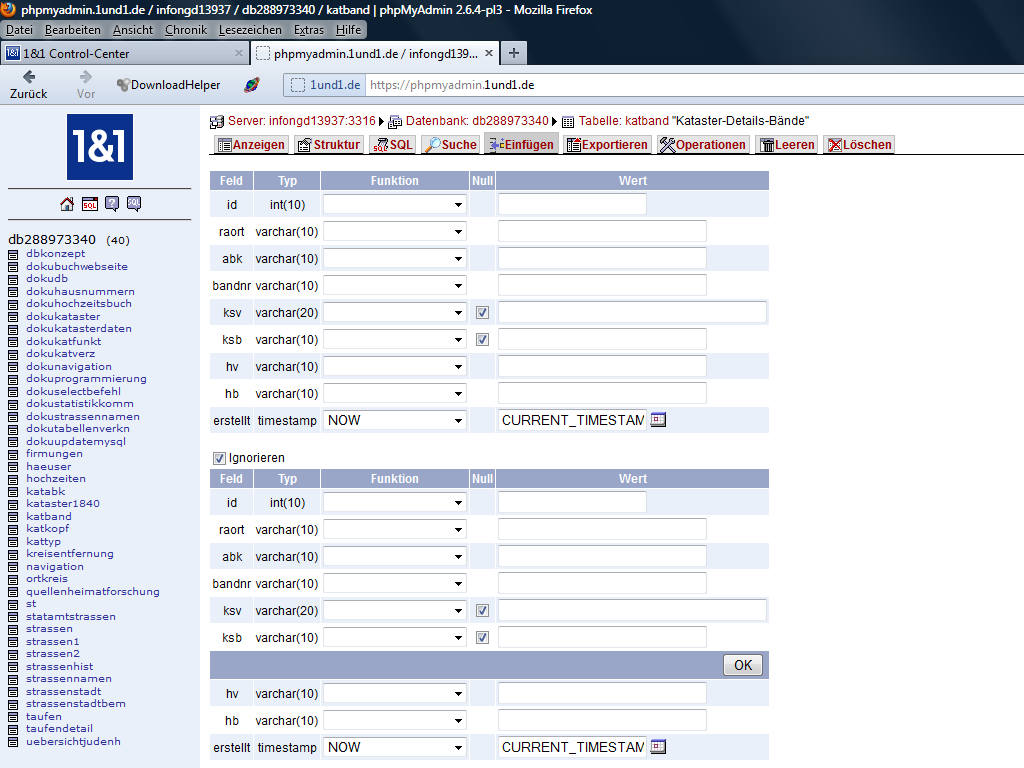The image size is (1024, 768).
Task: Click the browser Zurück back arrow
Action: (x=29, y=77)
